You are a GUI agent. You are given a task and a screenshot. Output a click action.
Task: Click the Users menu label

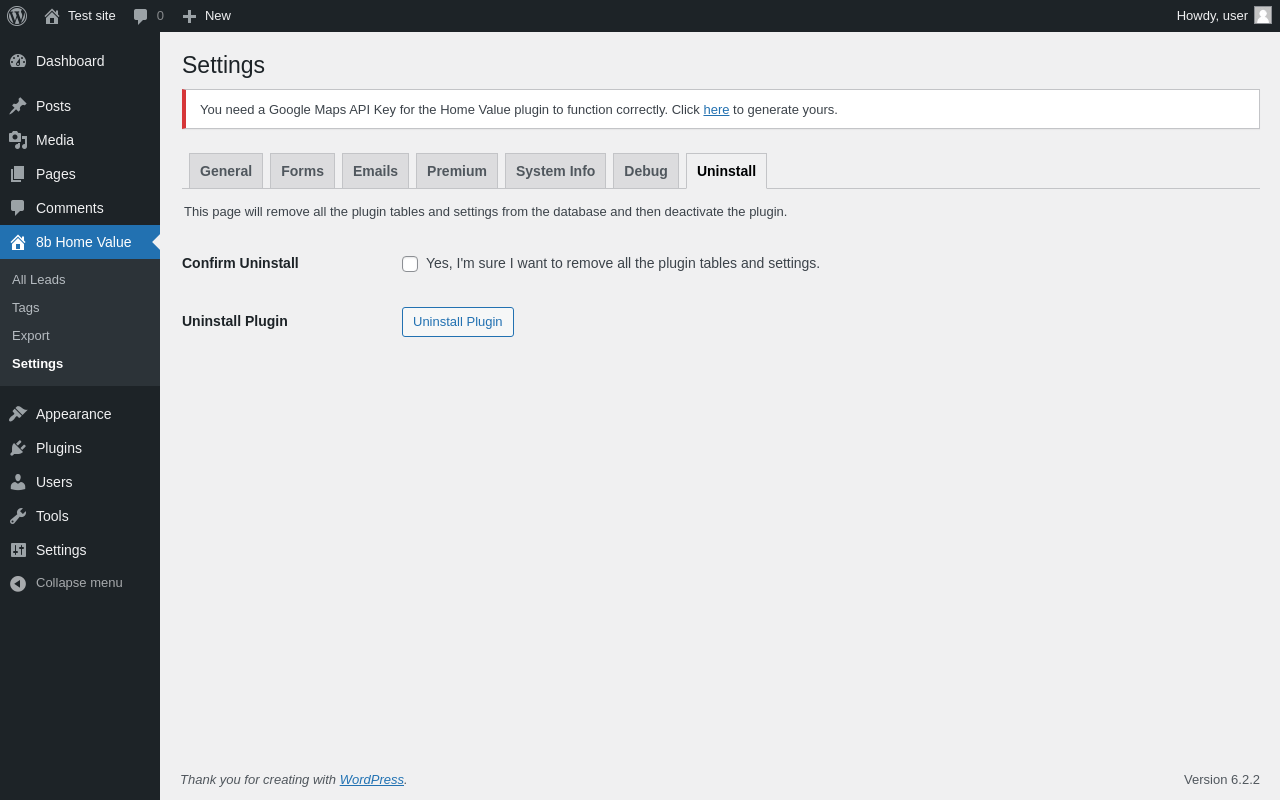[x=54, y=482]
